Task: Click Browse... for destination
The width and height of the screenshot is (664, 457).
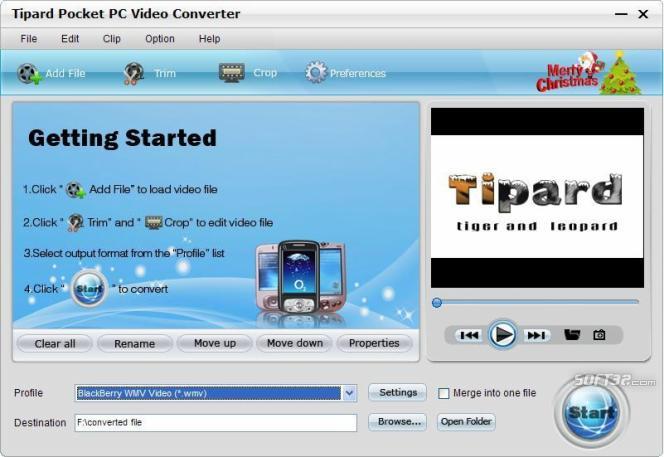Action: pyautogui.click(x=398, y=422)
